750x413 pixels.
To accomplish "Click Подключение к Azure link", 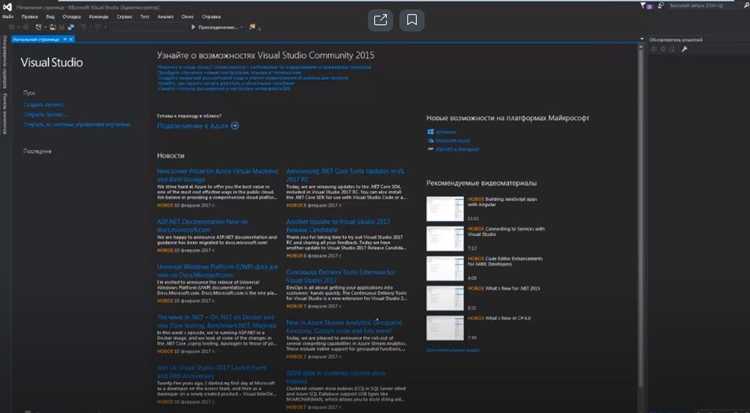I will tap(193, 126).
